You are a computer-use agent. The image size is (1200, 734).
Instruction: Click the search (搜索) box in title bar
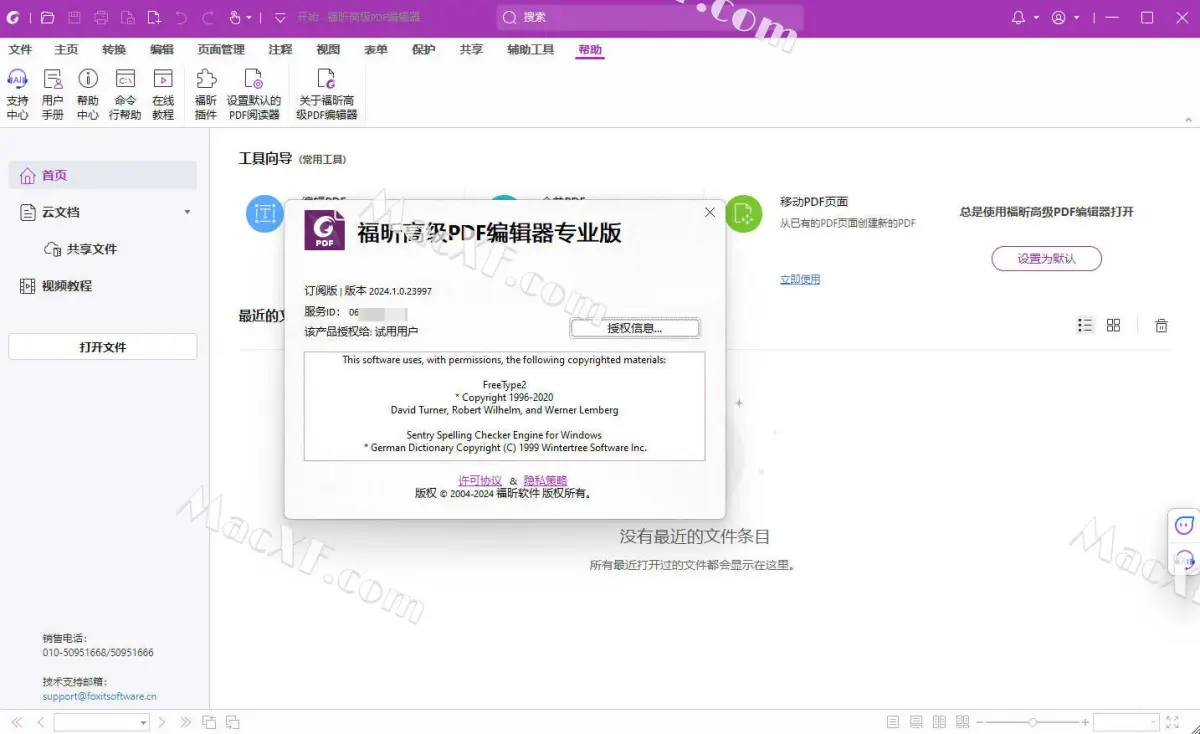click(650, 17)
